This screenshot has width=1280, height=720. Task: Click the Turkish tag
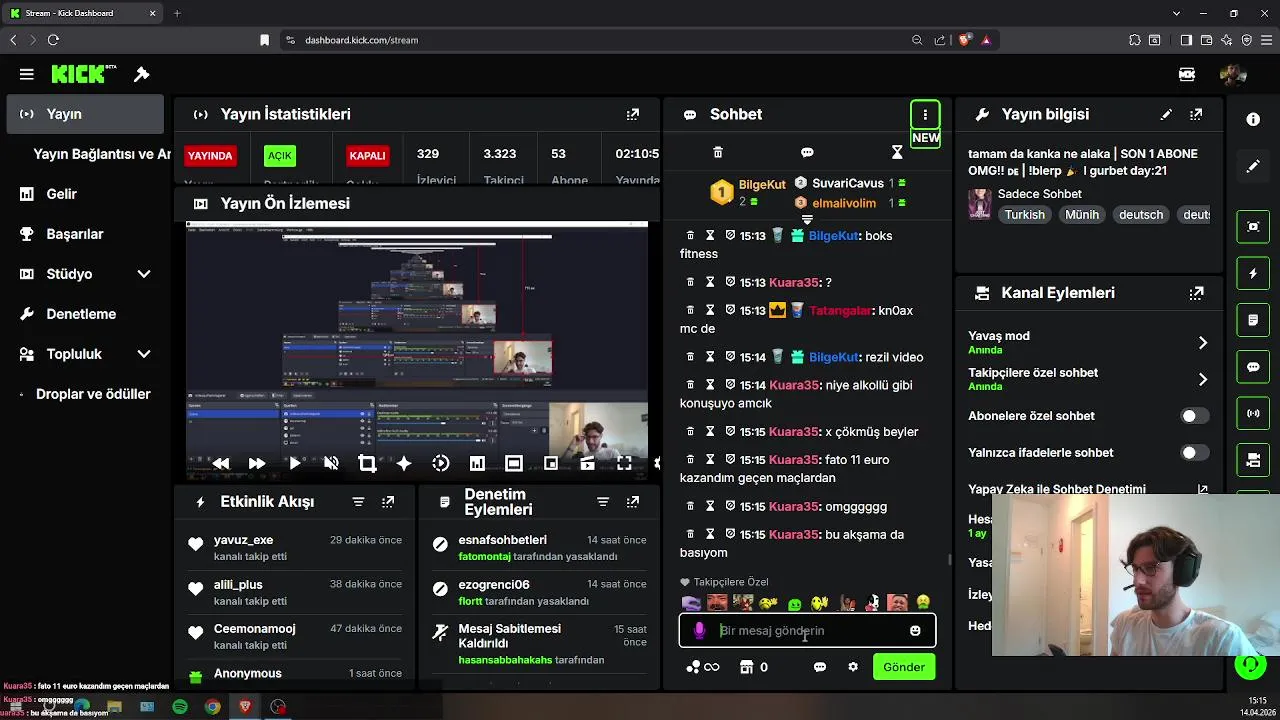(x=1025, y=215)
